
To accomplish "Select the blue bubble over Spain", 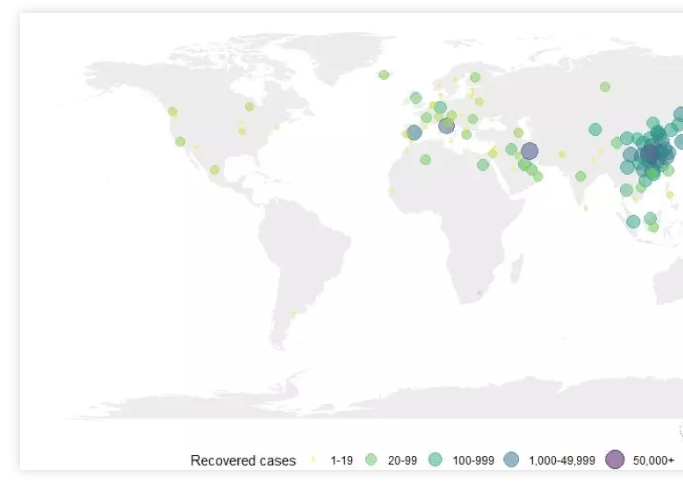I will click(x=414, y=132).
